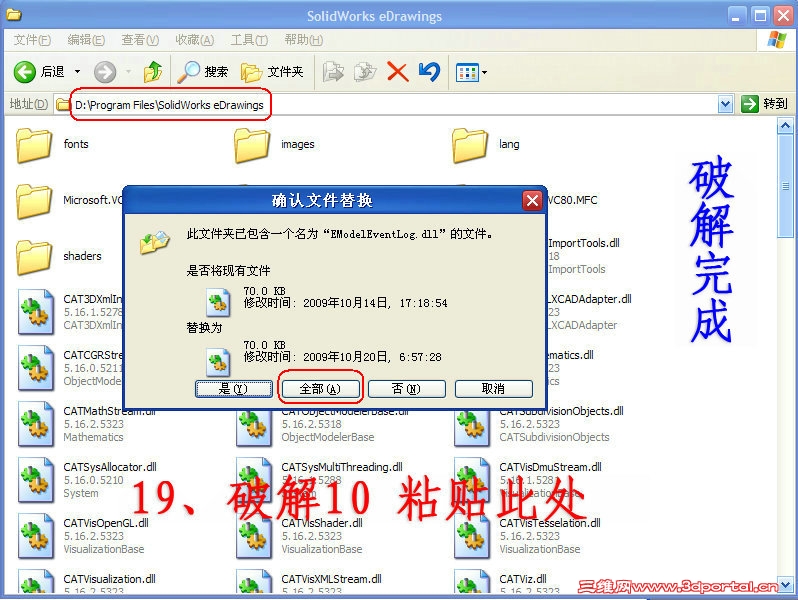The width and height of the screenshot is (798, 600).
Task: Click the Move To toolbar icon
Action: (x=333, y=72)
